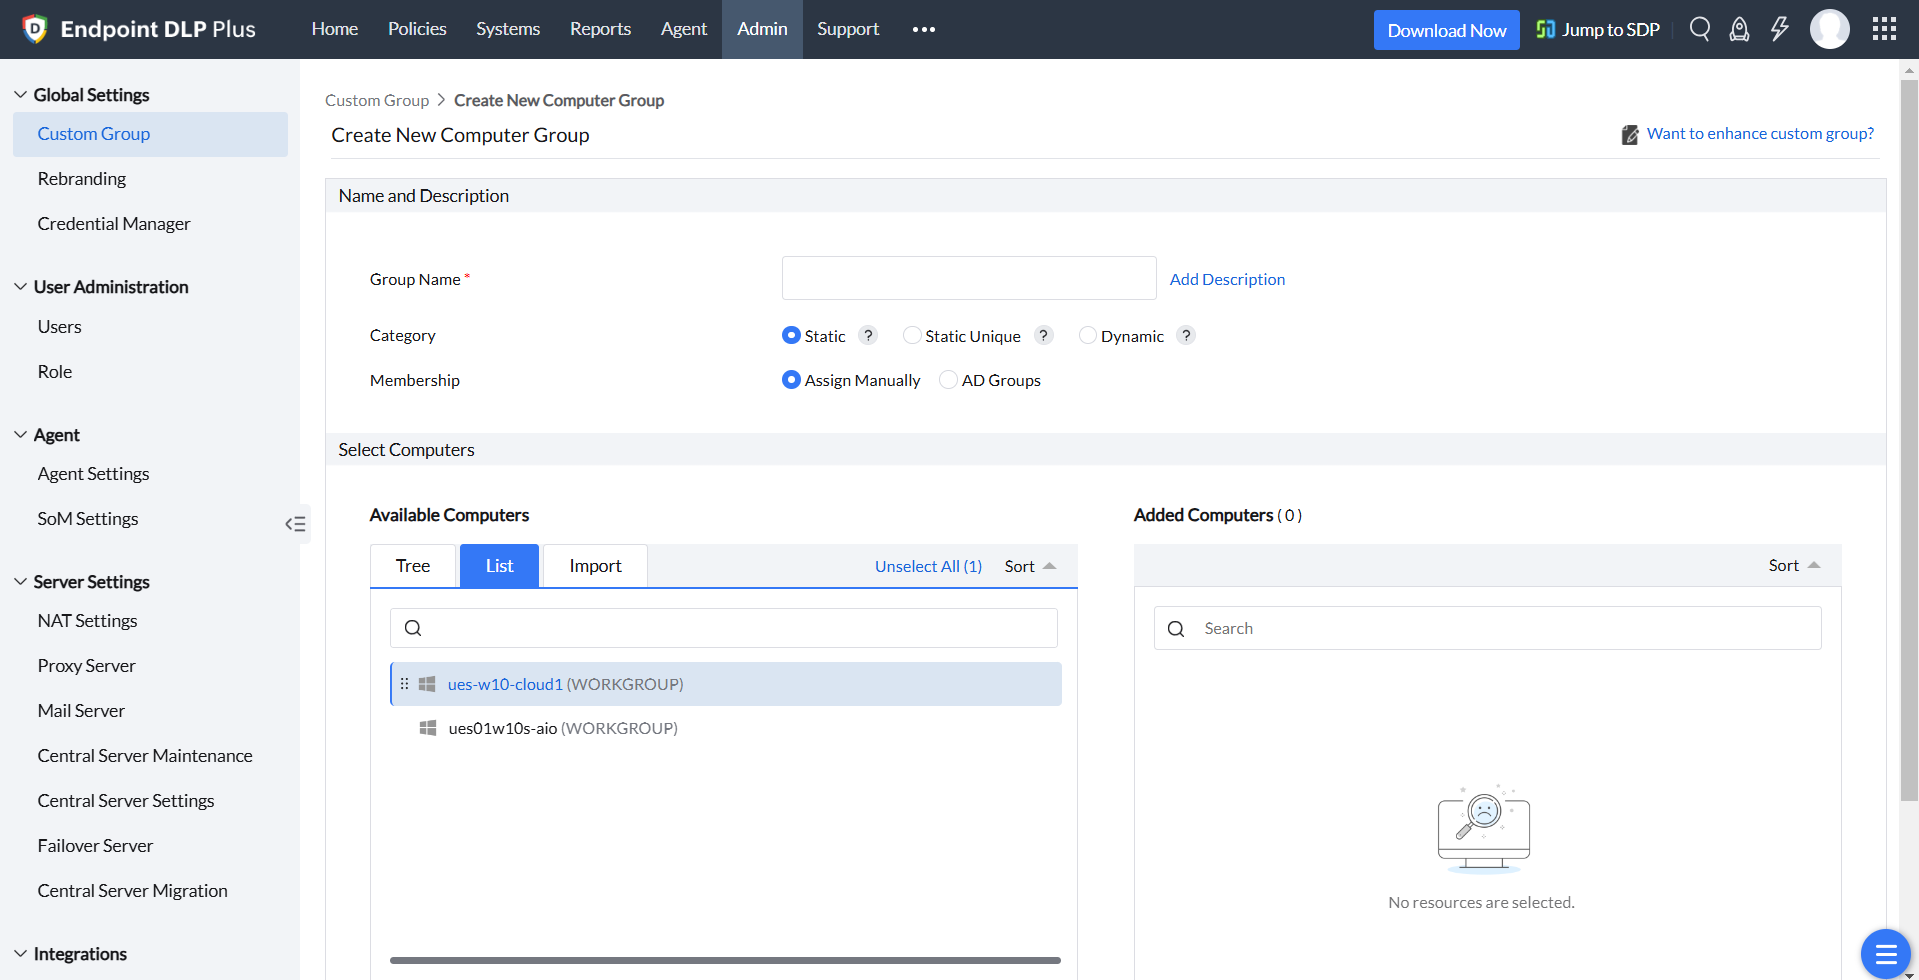Open the blue floating menu button
This screenshot has width=1919, height=980.
(x=1885, y=953)
